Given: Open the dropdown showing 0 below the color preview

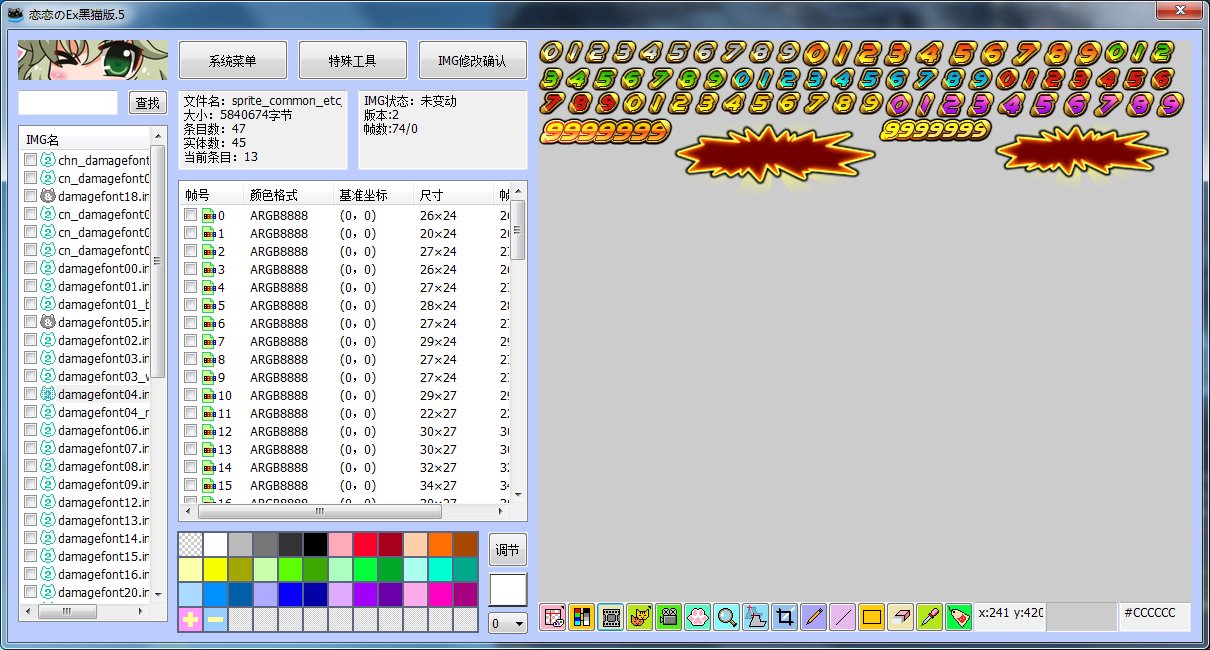Looking at the screenshot, I should pos(508,623).
